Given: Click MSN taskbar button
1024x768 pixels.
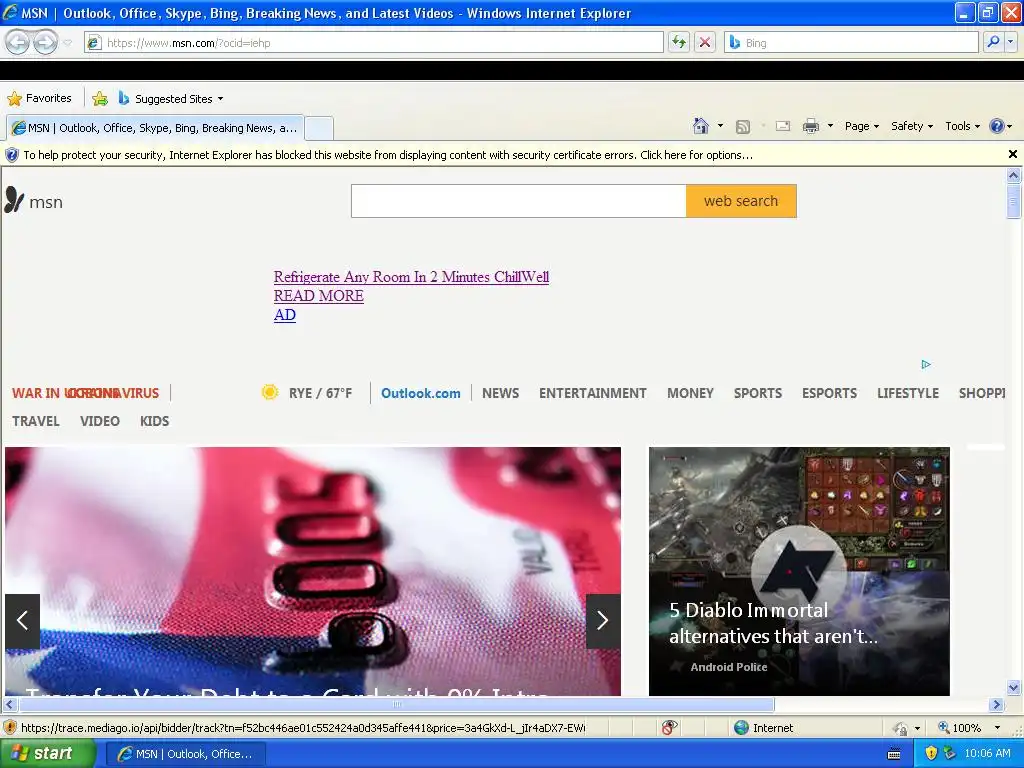Looking at the screenshot, I should 185,754.
